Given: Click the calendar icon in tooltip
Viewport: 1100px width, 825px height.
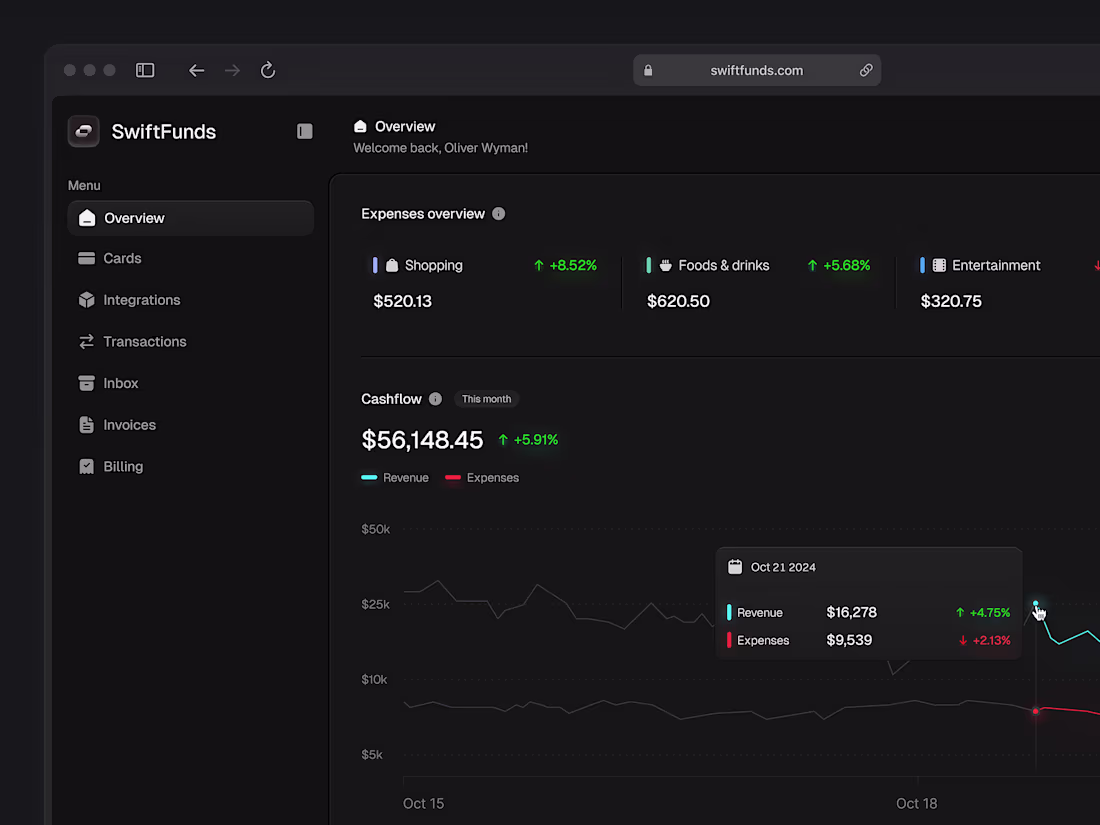Looking at the screenshot, I should pos(735,567).
